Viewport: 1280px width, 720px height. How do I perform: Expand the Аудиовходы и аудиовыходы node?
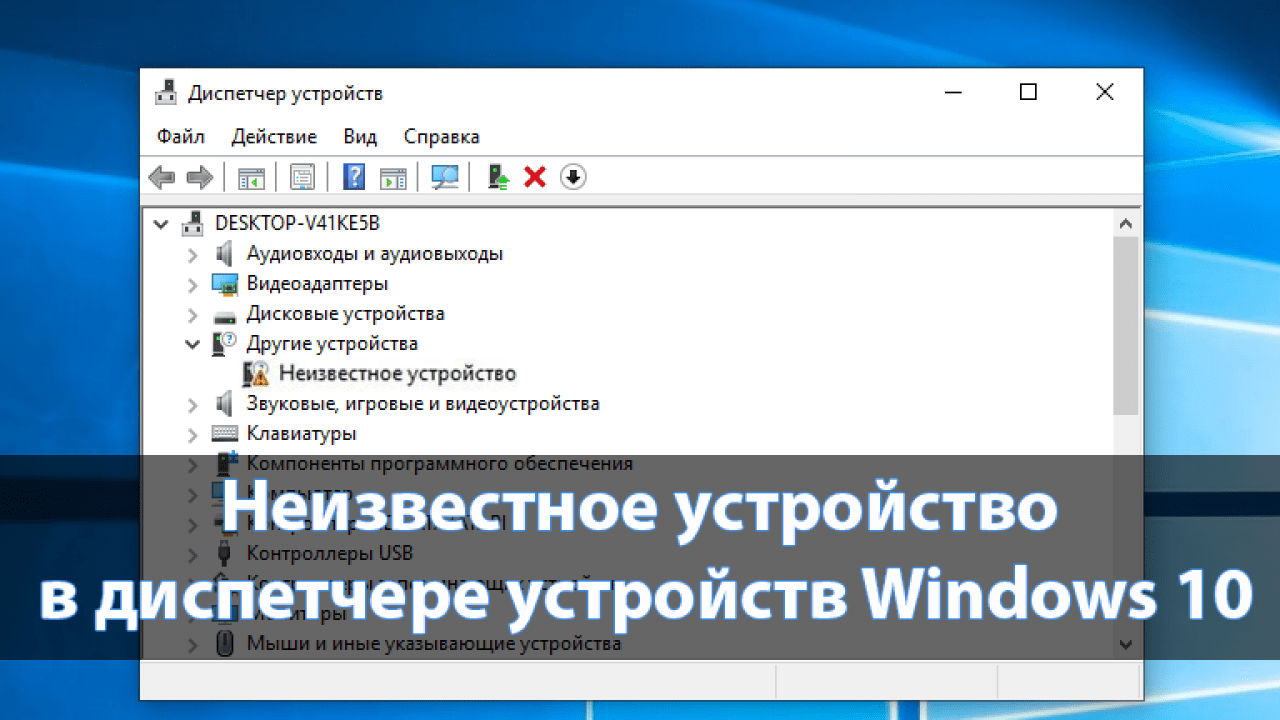pyautogui.click(x=193, y=255)
